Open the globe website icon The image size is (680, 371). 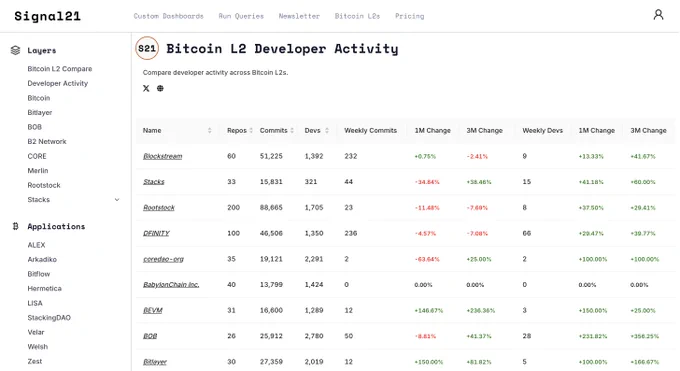(x=160, y=89)
